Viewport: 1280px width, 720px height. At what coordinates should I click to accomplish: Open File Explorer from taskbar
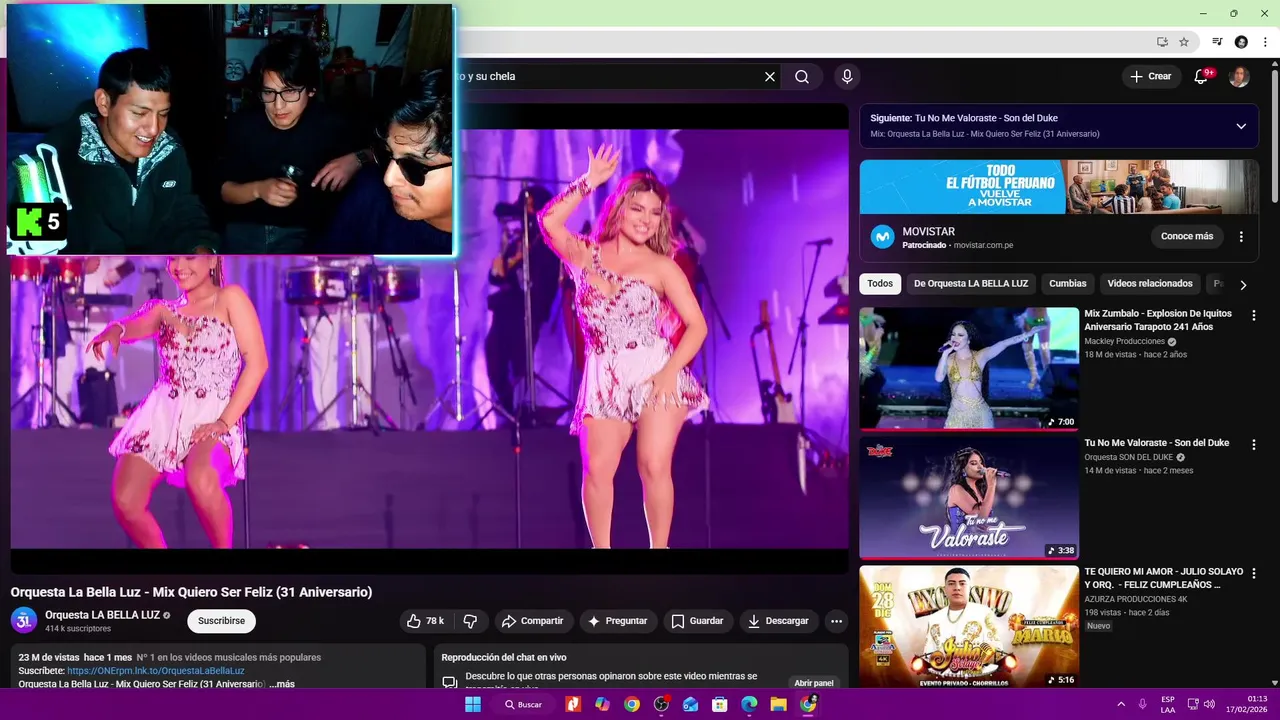click(x=778, y=704)
